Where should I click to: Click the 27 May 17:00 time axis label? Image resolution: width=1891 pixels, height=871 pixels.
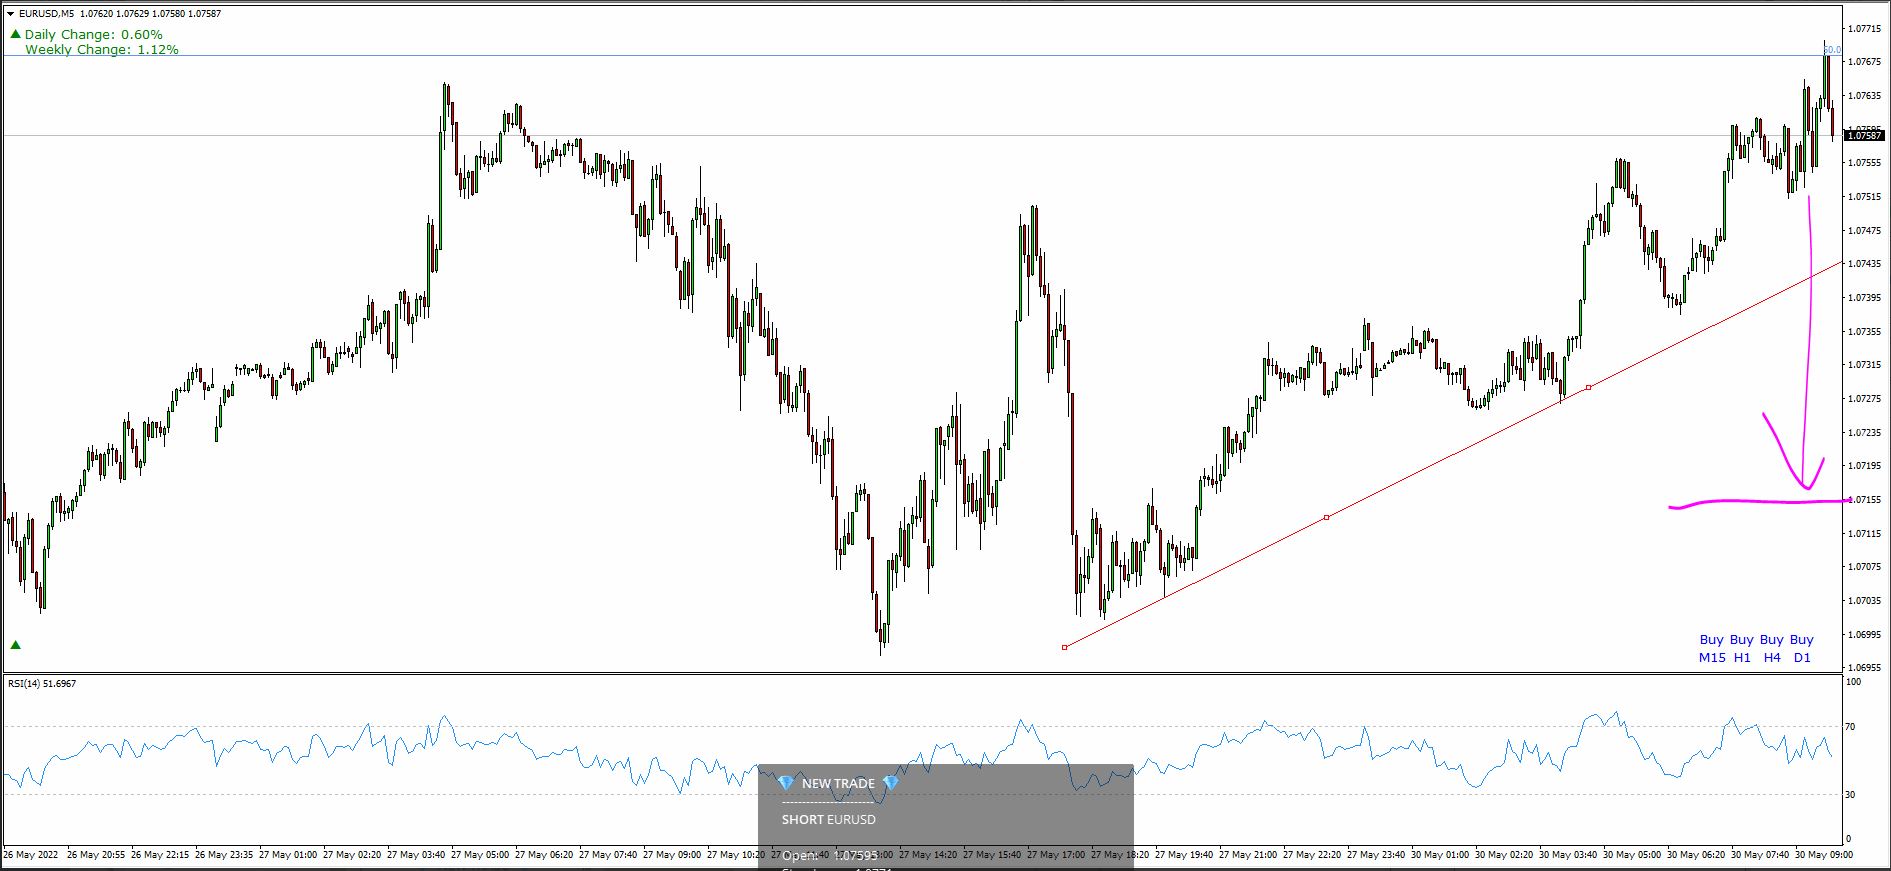pos(1057,855)
